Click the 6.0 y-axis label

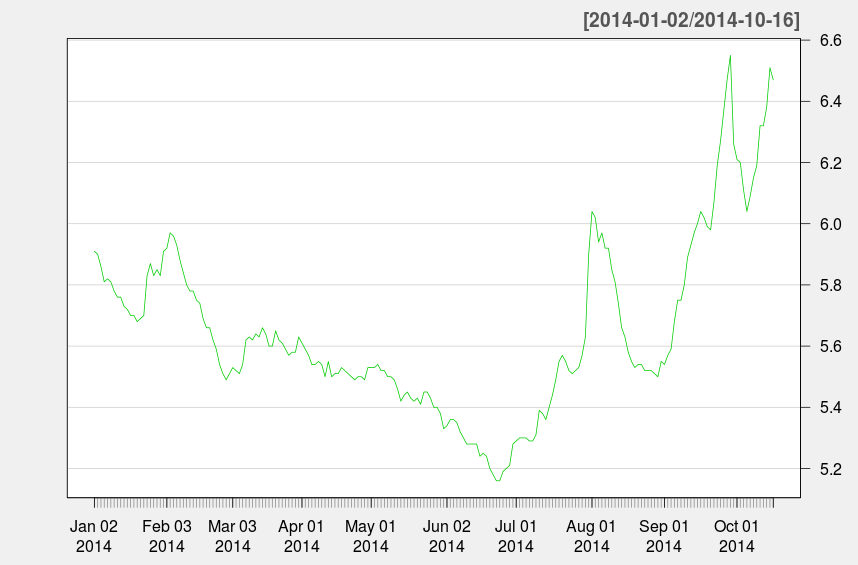click(830, 224)
